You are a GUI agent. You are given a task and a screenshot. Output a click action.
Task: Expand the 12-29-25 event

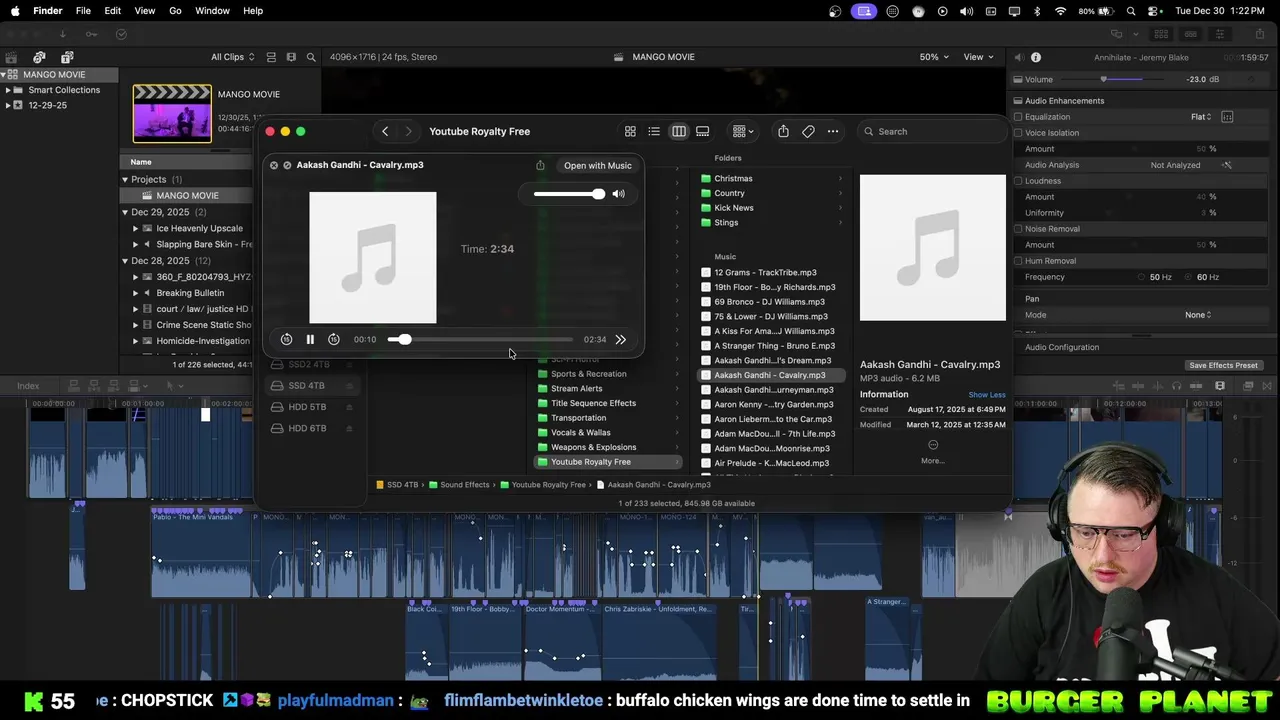coord(8,105)
